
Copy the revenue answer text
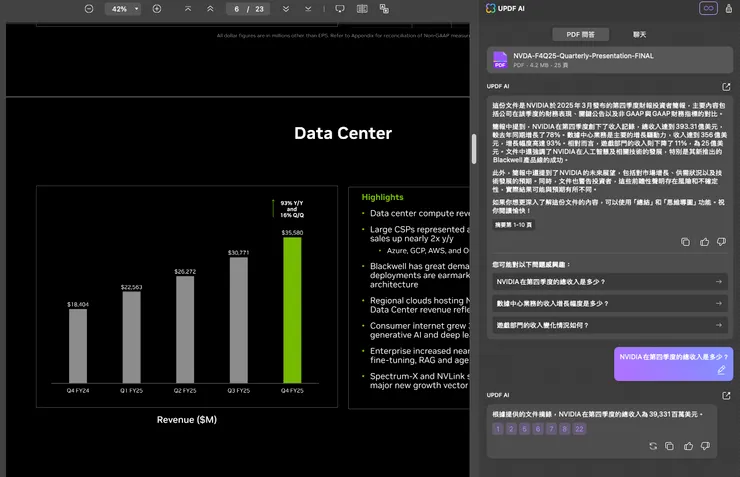coord(669,446)
